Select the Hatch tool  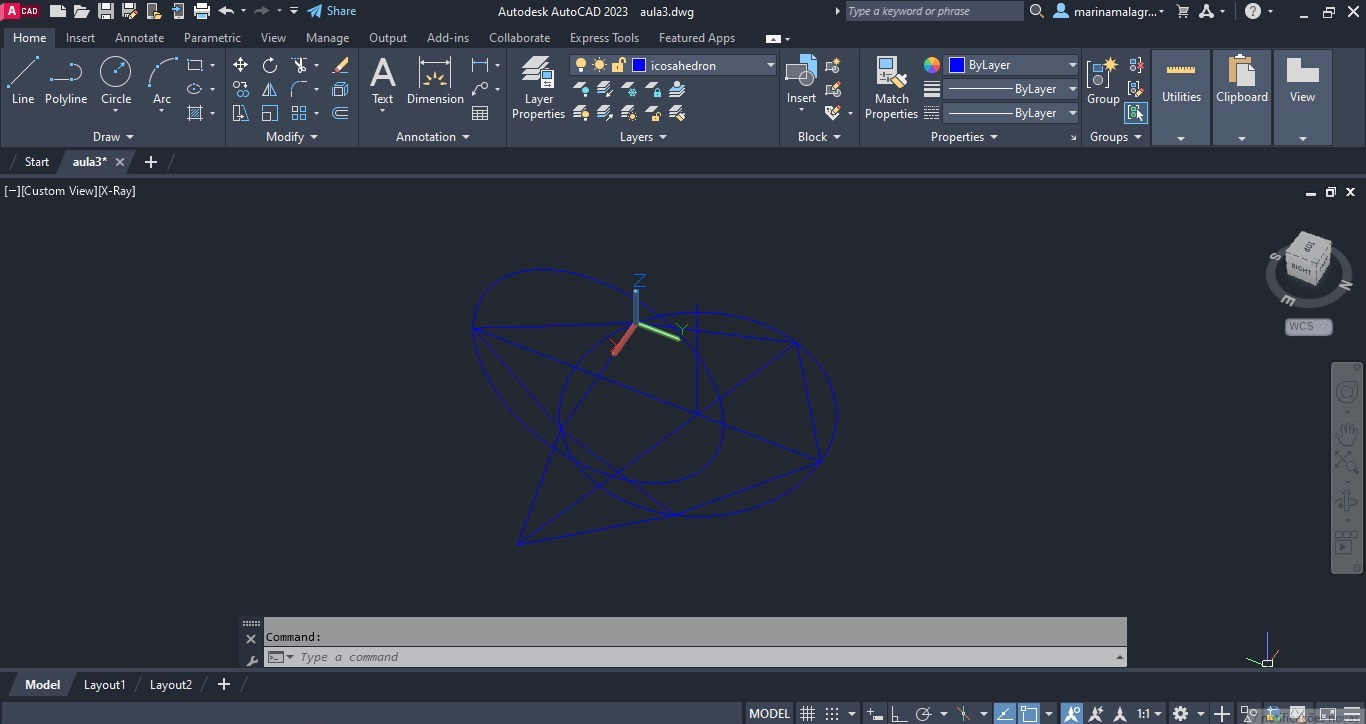pos(195,113)
